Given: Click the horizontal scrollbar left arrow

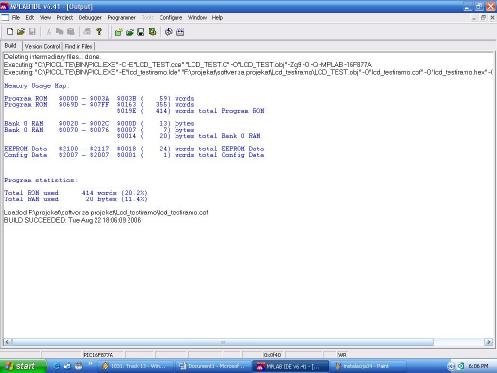Looking at the screenshot, I should (x=7, y=342).
